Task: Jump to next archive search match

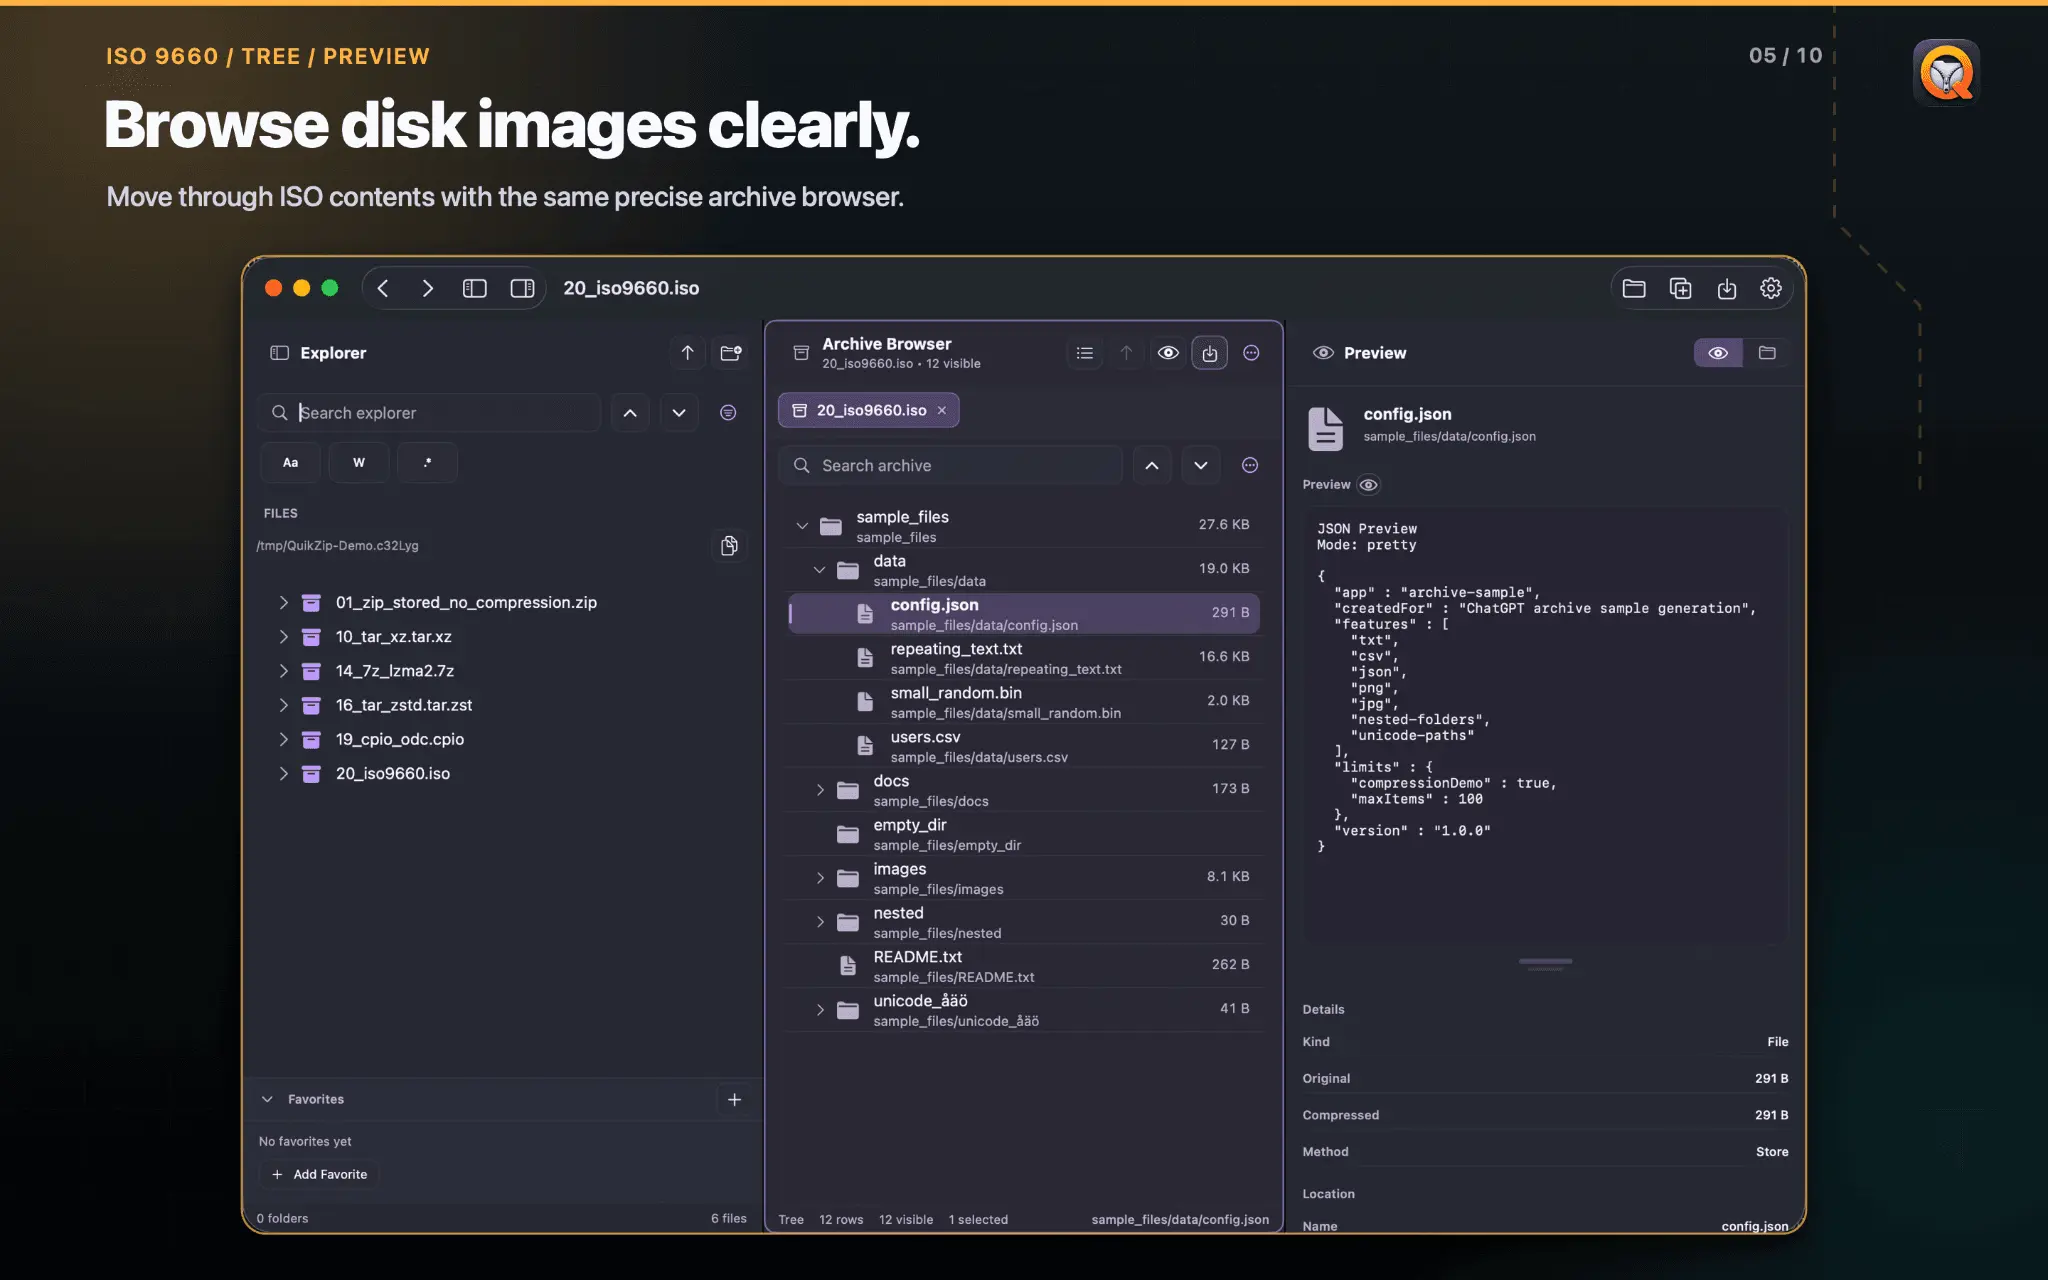Action: (x=1201, y=465)
